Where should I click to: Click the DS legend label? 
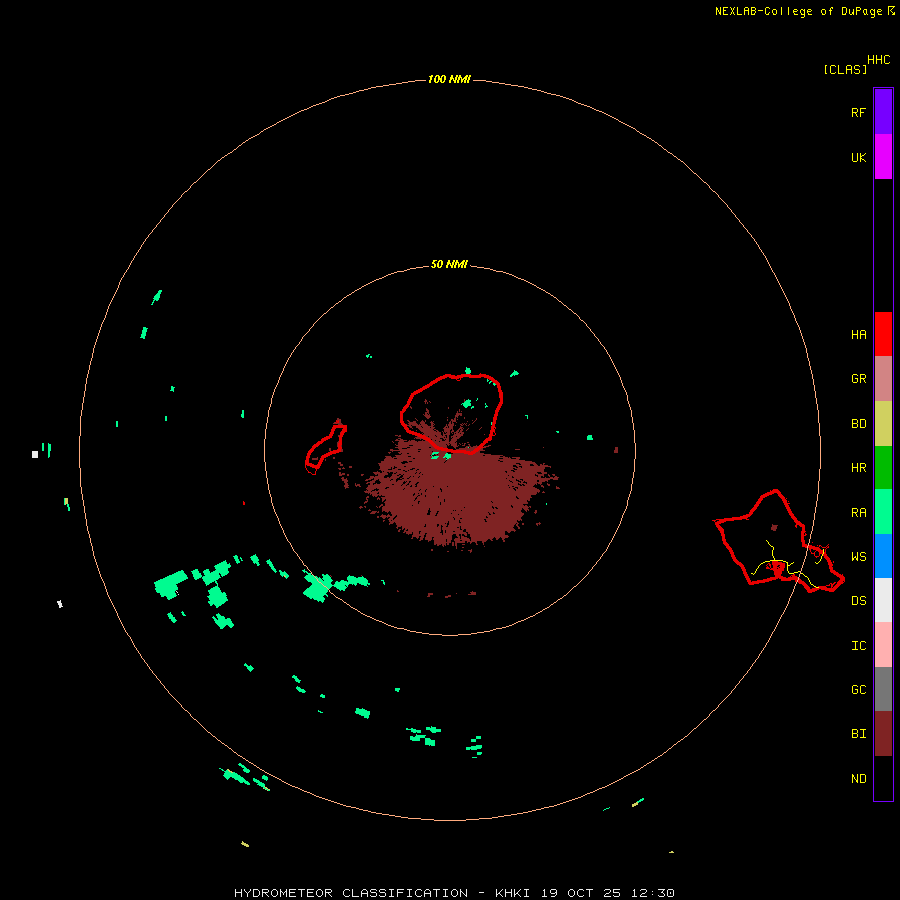pyautogui.click(x=858, y=601)
